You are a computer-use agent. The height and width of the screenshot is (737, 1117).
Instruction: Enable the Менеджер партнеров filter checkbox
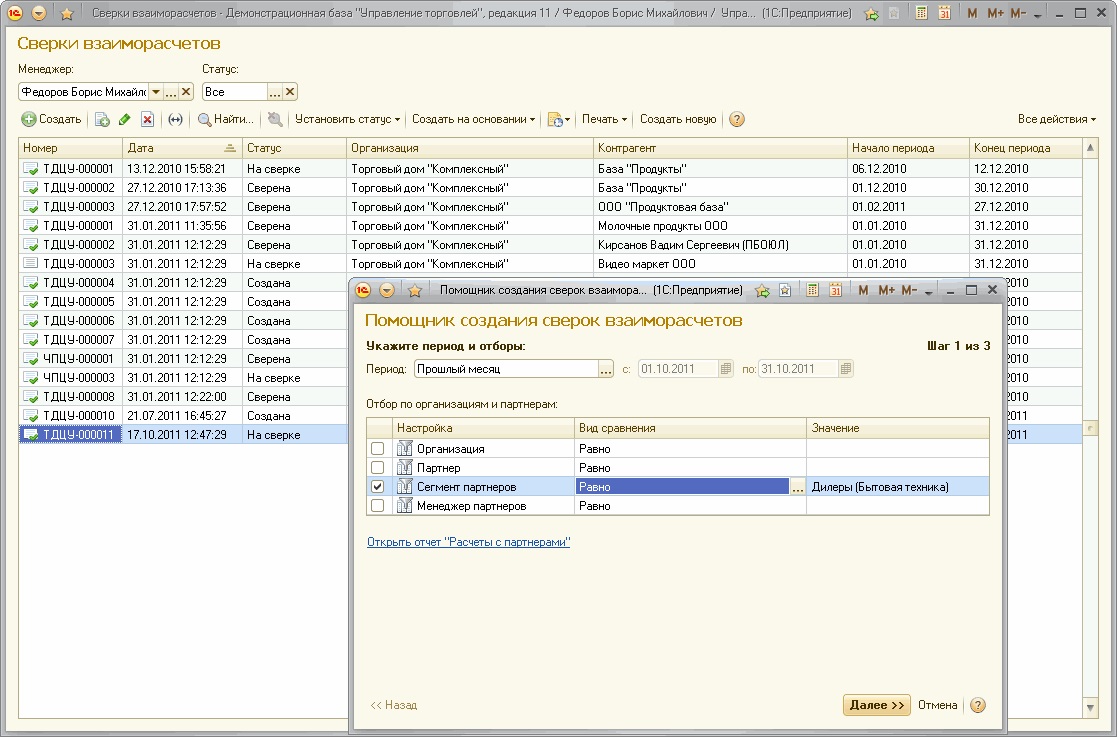(x=378, y=506)
